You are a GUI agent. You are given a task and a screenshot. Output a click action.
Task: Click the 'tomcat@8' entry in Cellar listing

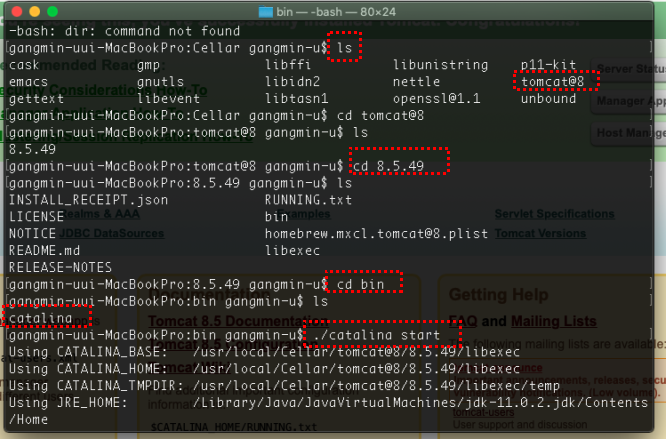[553, 82]
